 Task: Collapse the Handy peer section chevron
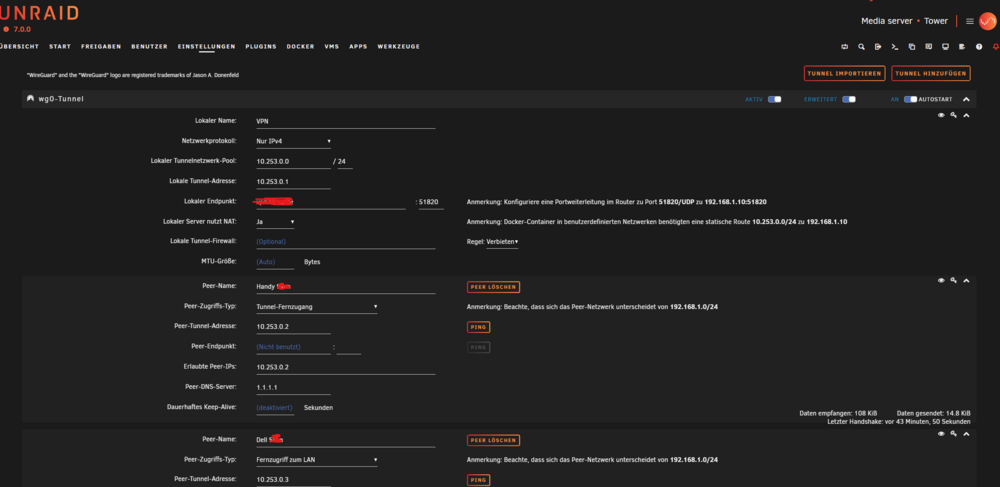(966, 280)
